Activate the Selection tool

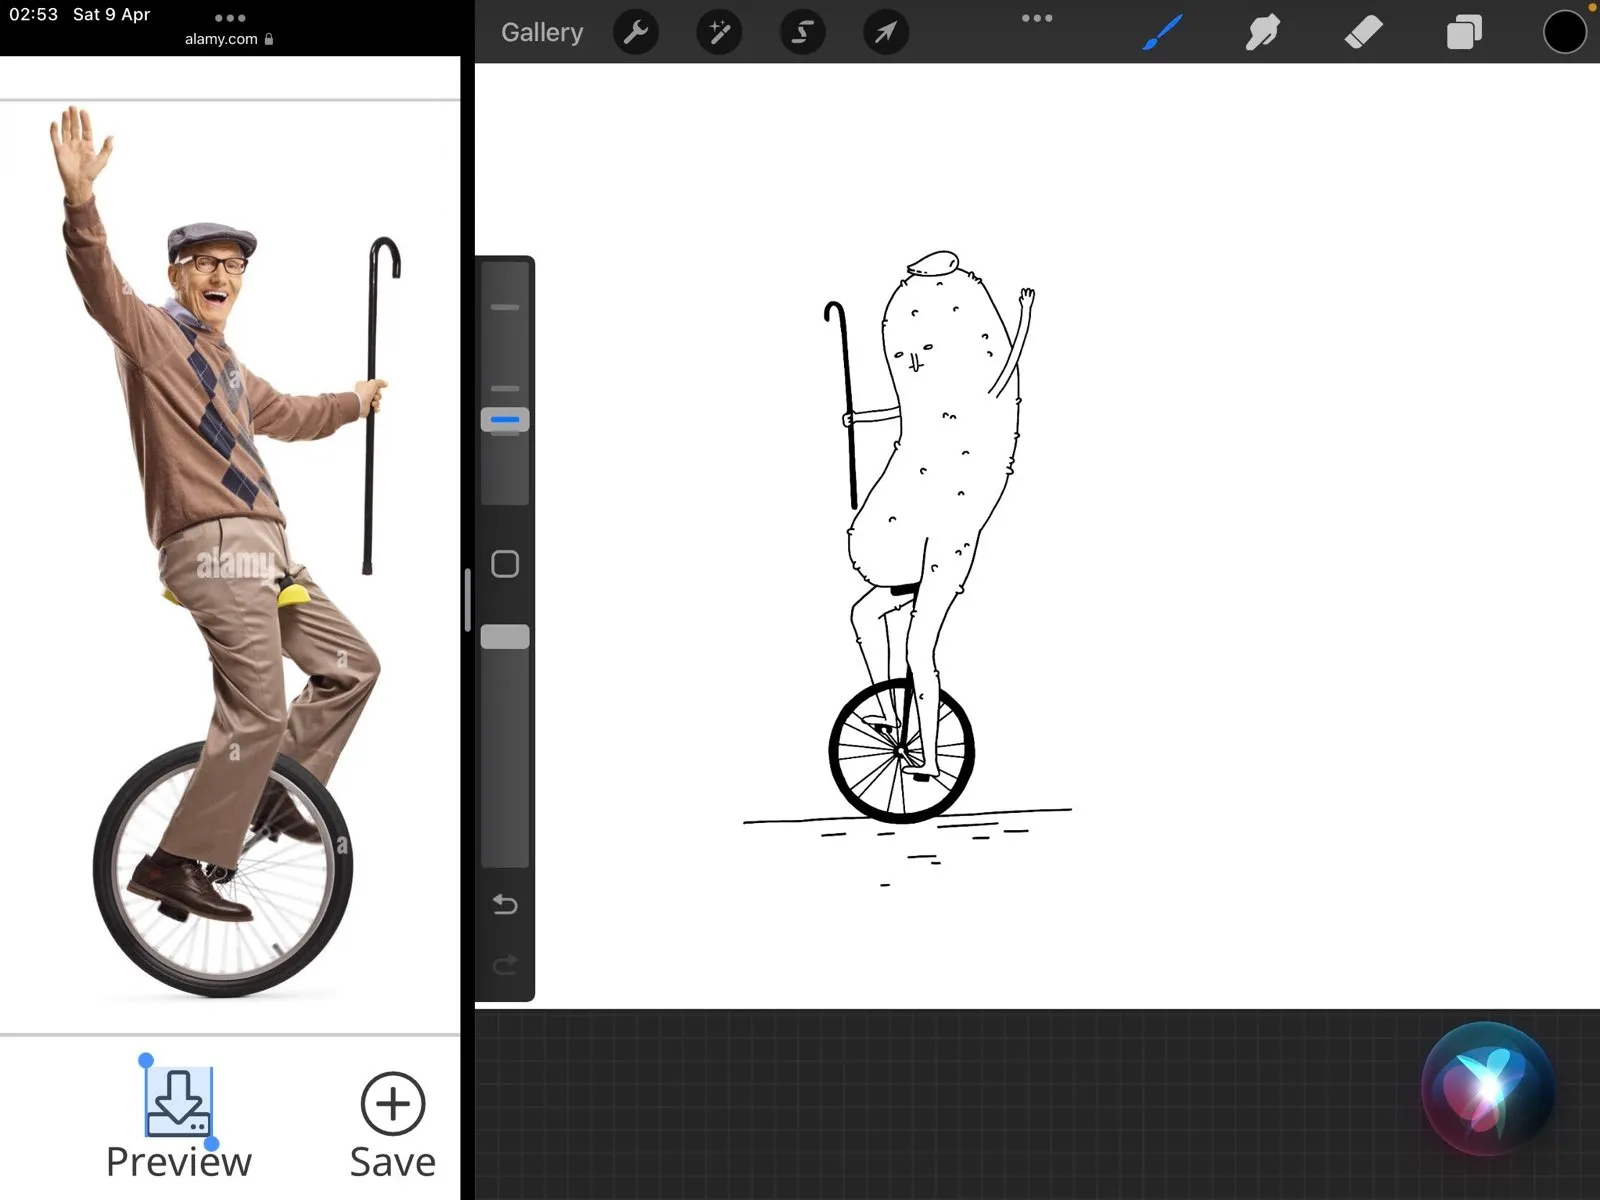(x=802, y=33)
